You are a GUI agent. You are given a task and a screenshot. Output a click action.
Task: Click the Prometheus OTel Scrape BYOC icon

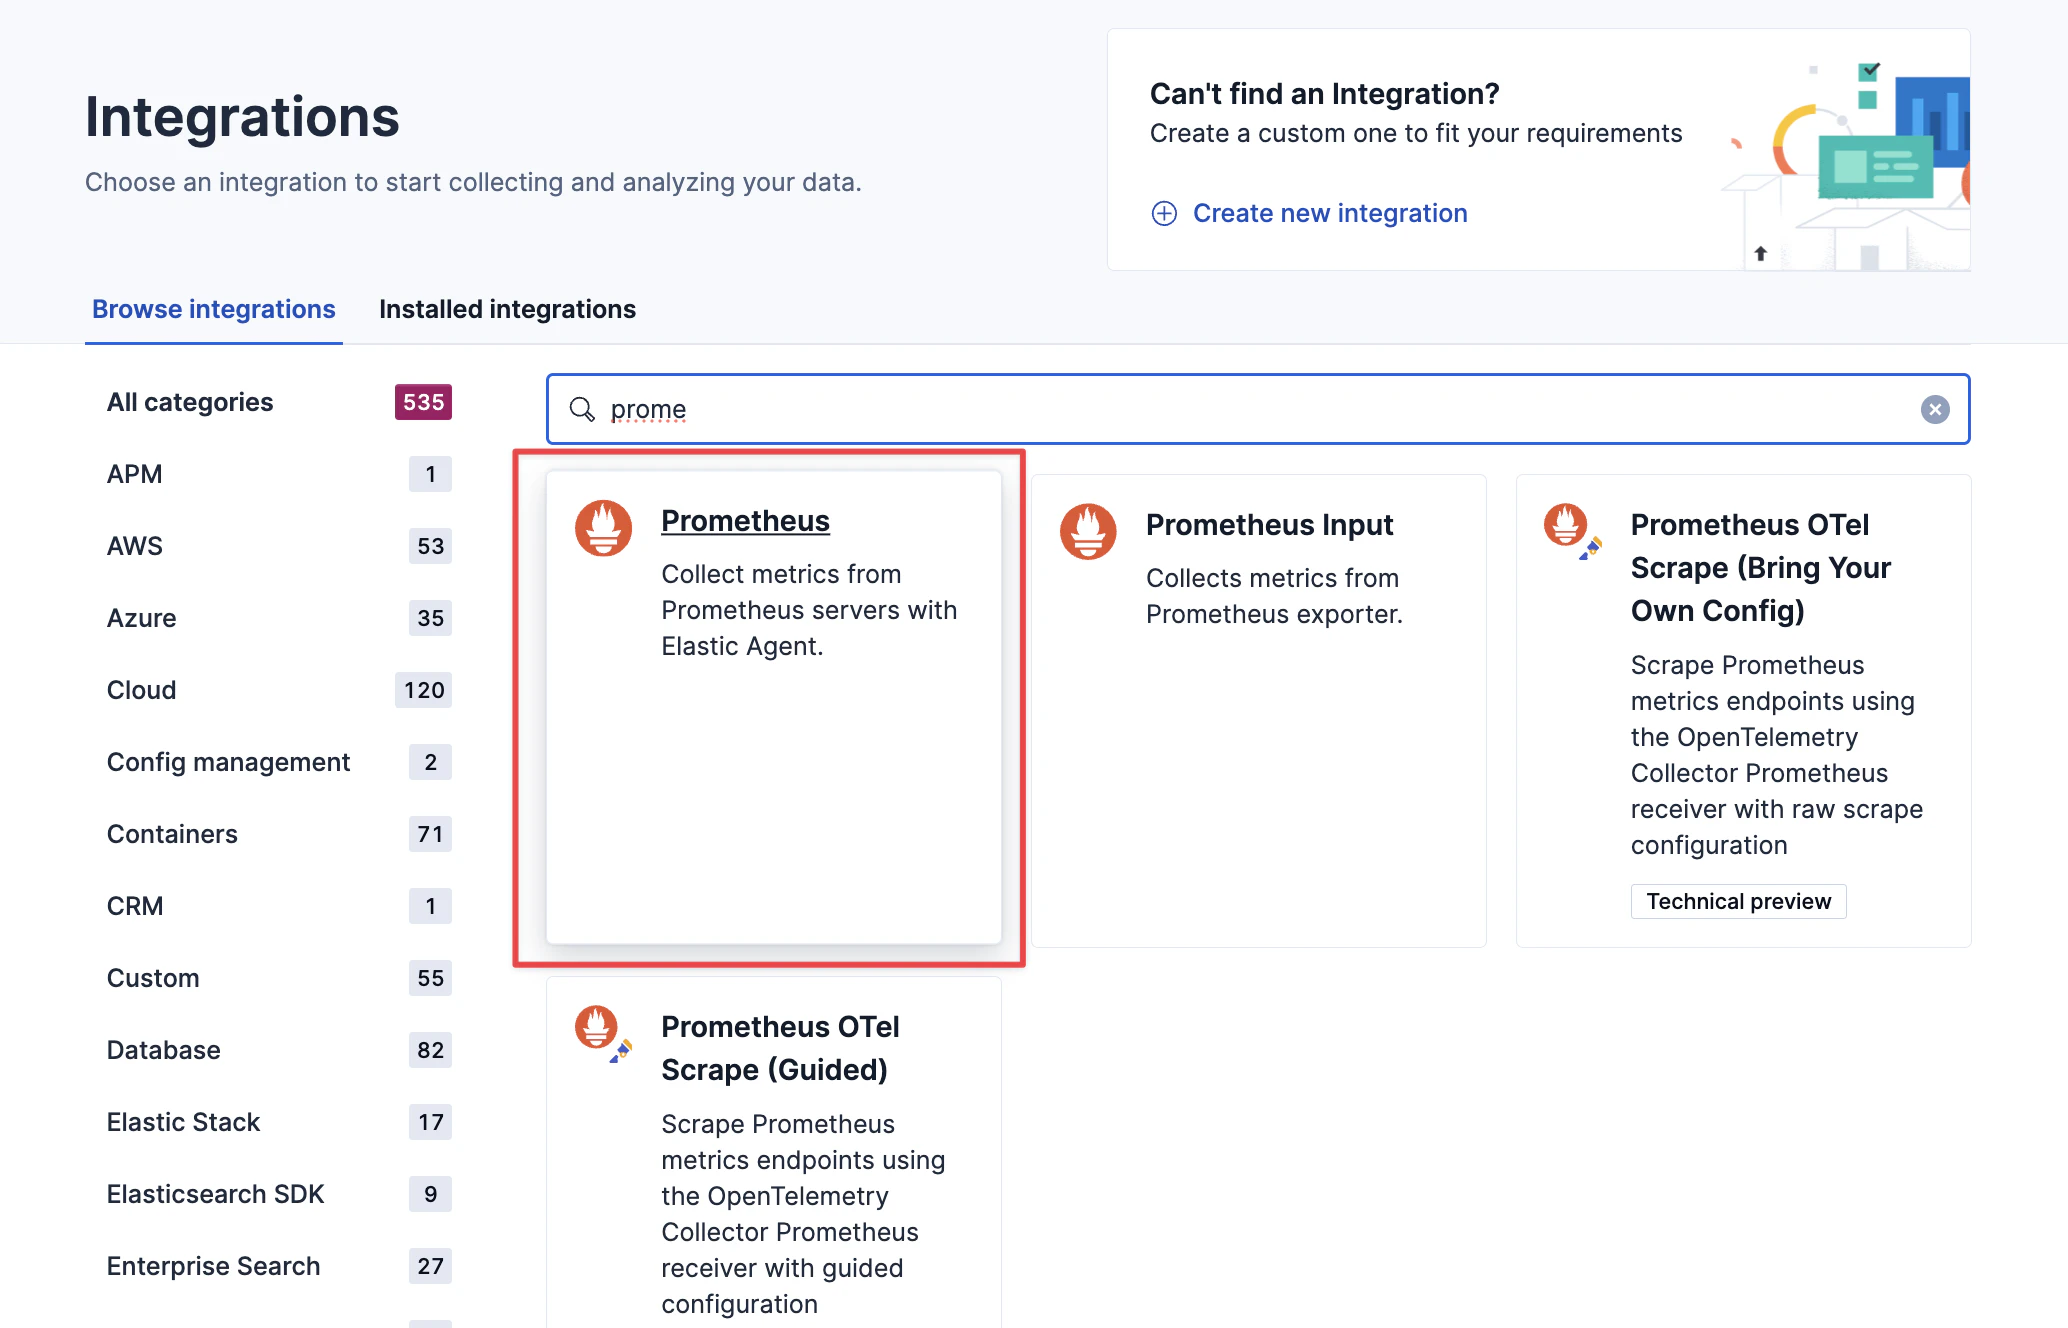1570,529
